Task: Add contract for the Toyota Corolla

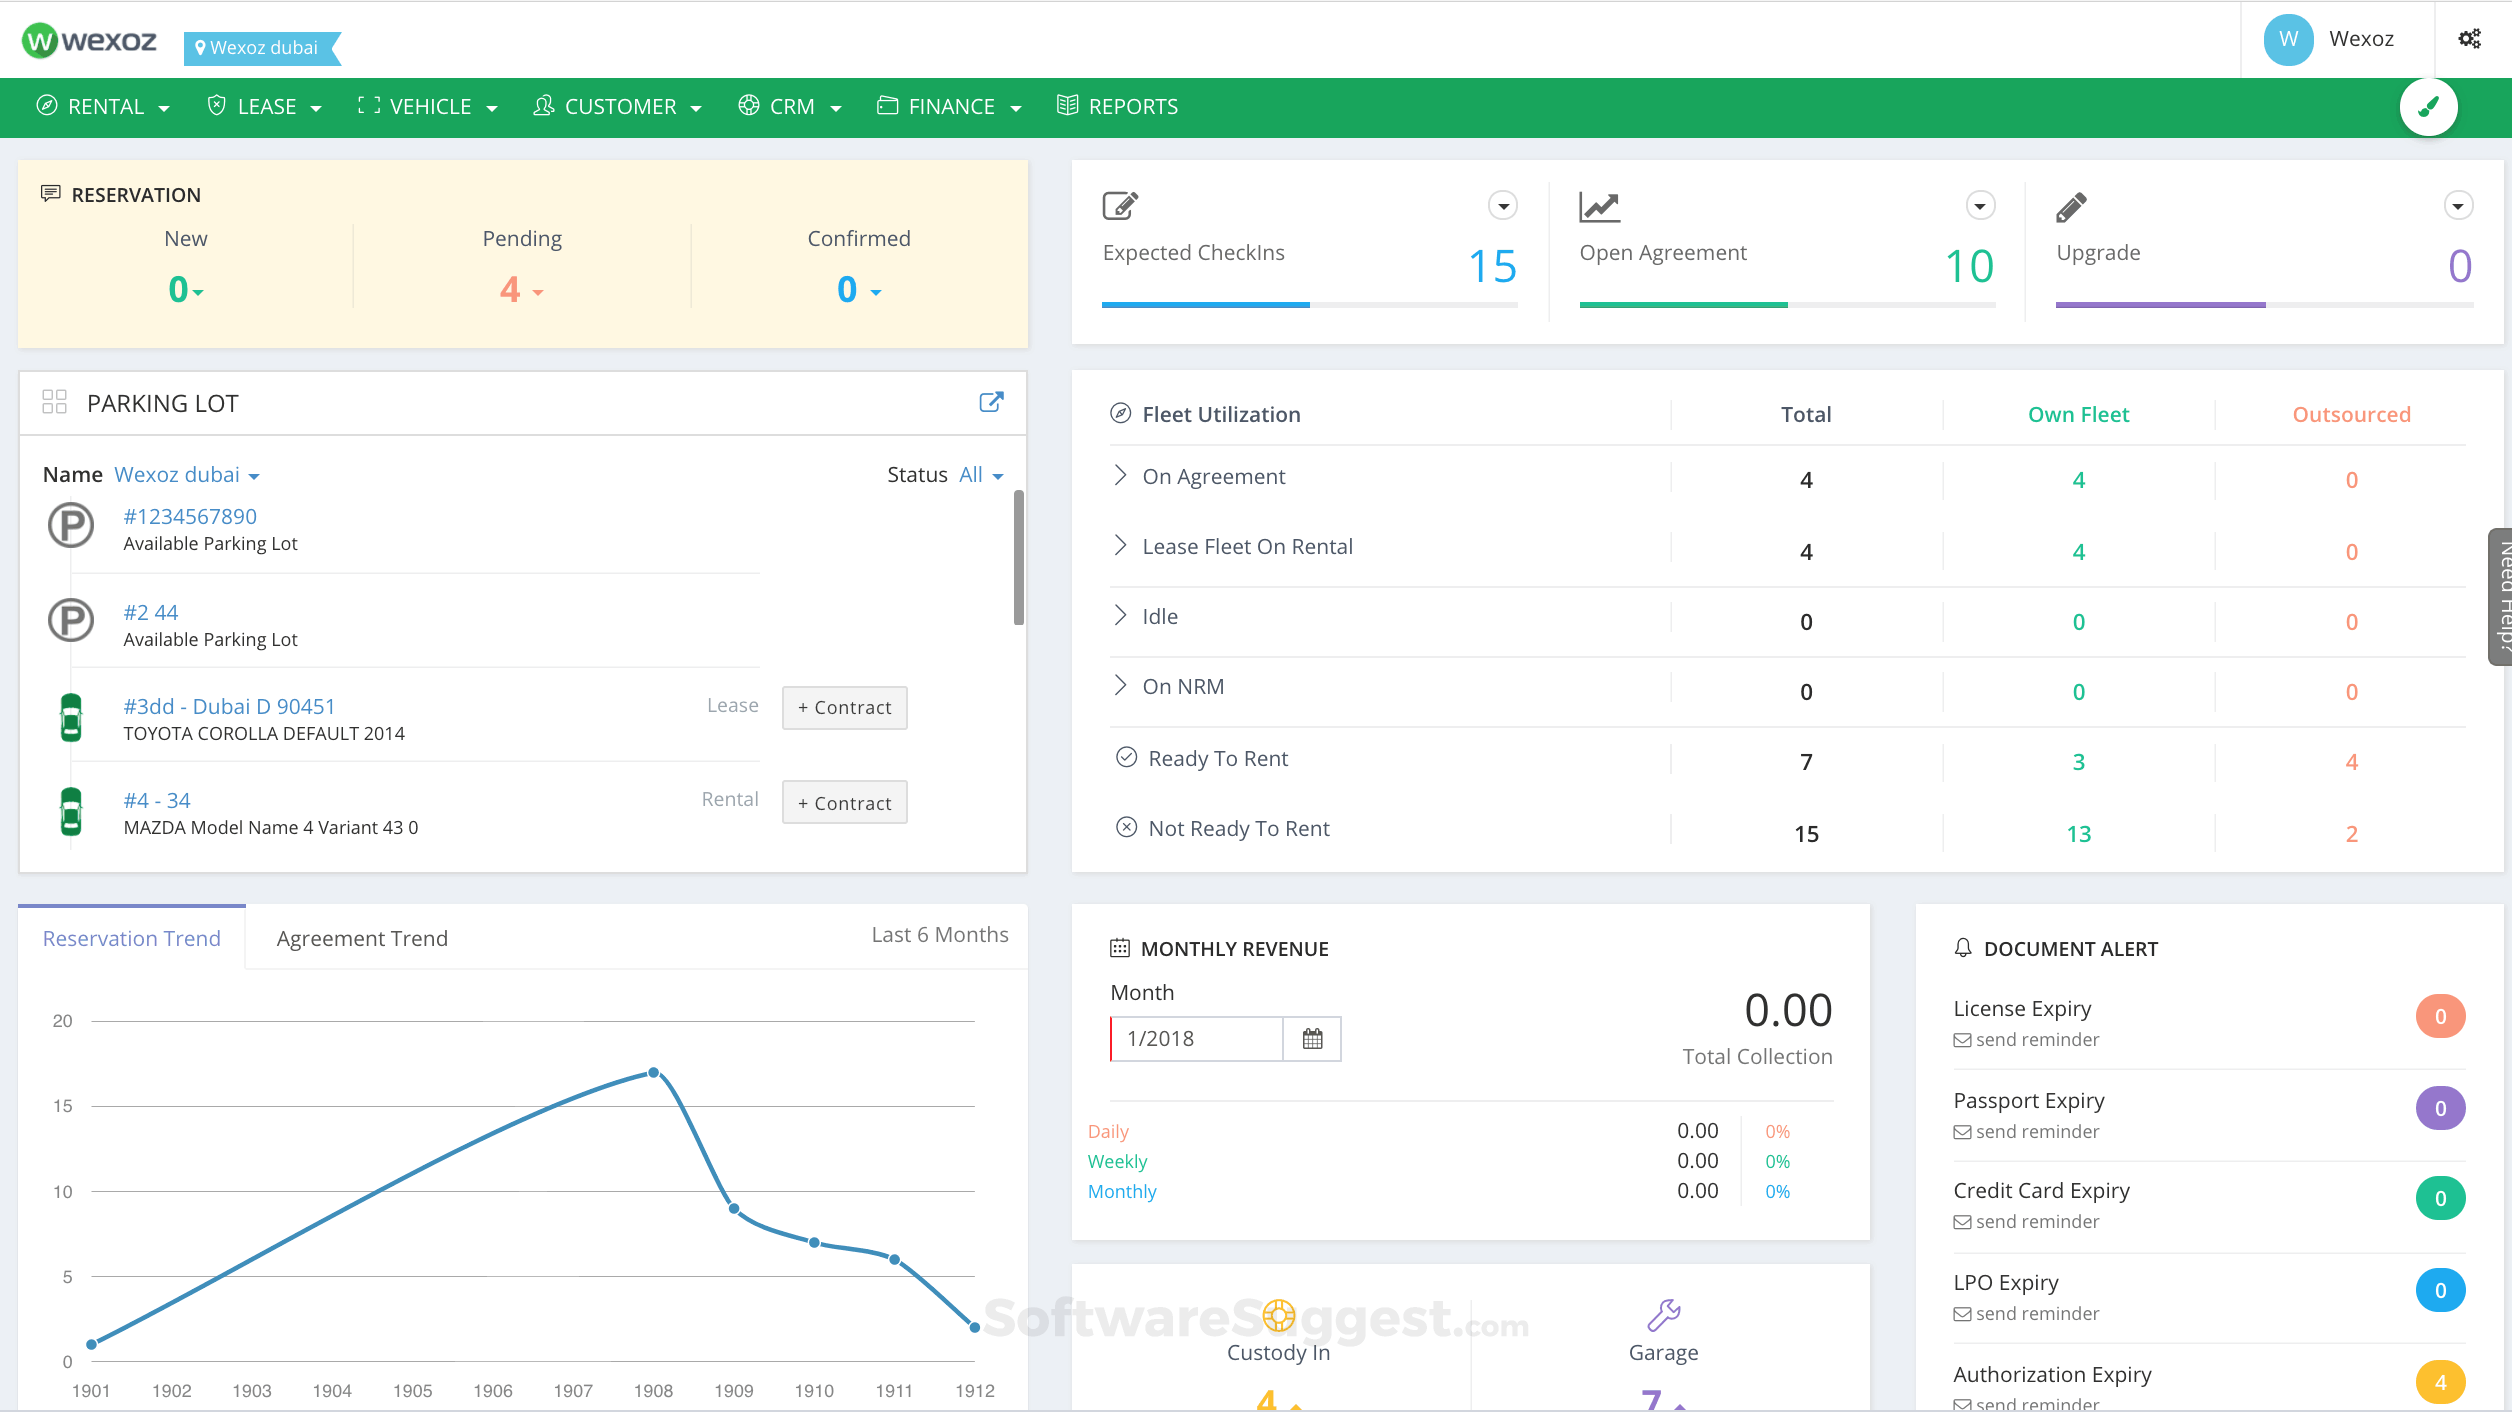Action: point(844,707)
